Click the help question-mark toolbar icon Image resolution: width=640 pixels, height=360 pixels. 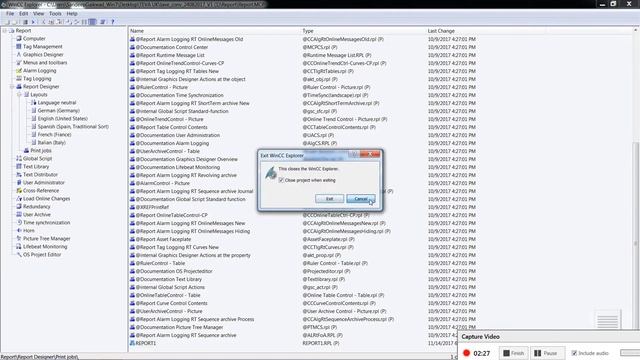tap(113, 22)
